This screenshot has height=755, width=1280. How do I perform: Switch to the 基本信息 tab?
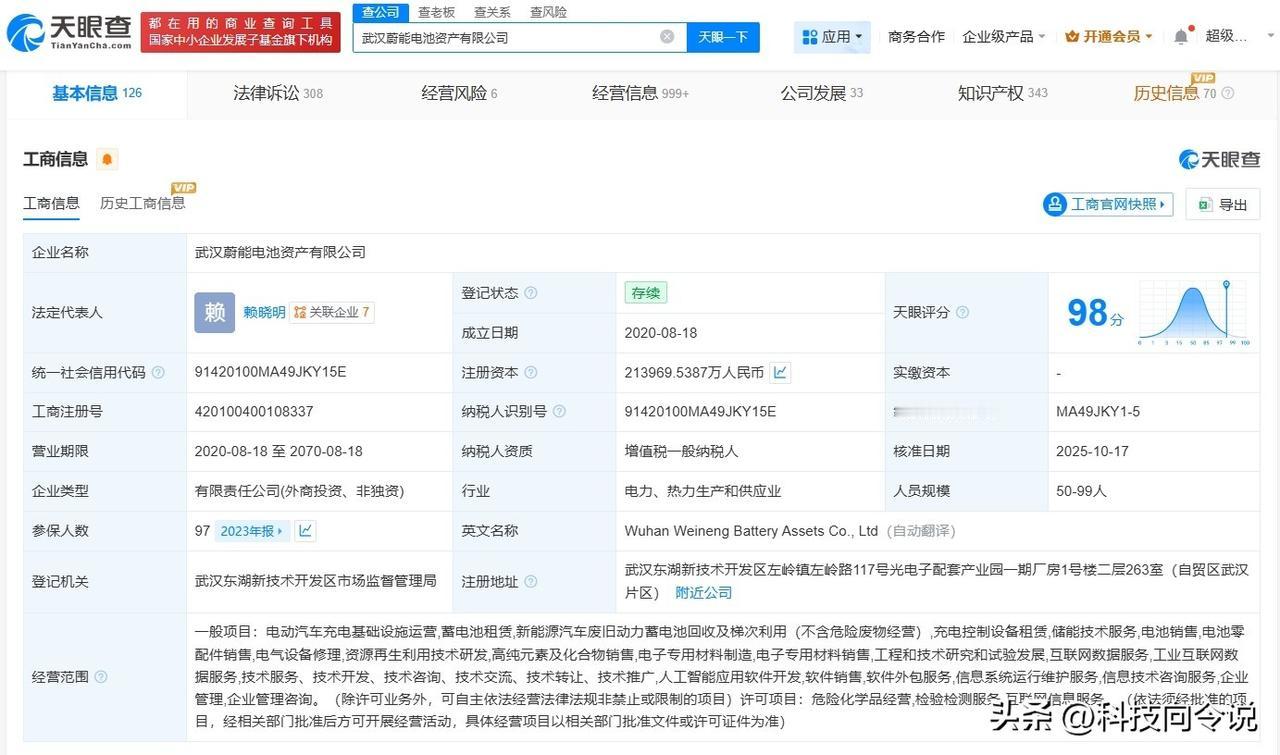(x=97, y=93)
